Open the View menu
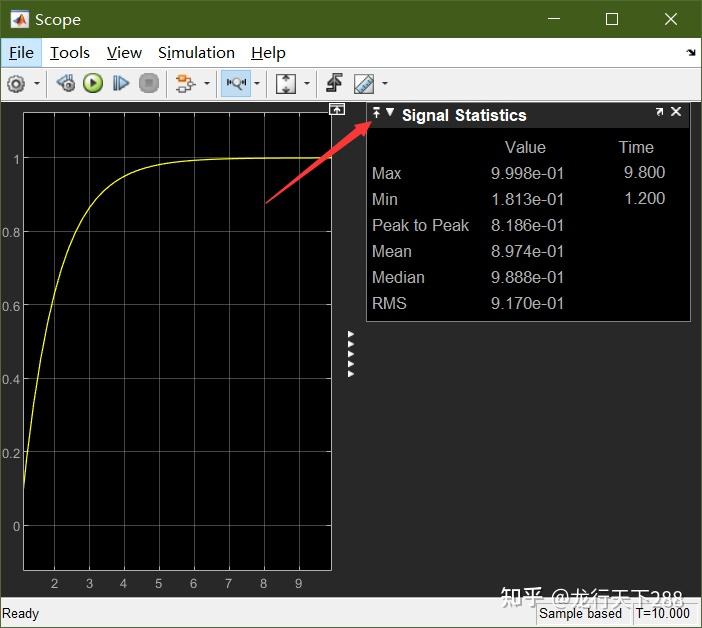This screenshot has height=628, width=702. click(124, 53)
